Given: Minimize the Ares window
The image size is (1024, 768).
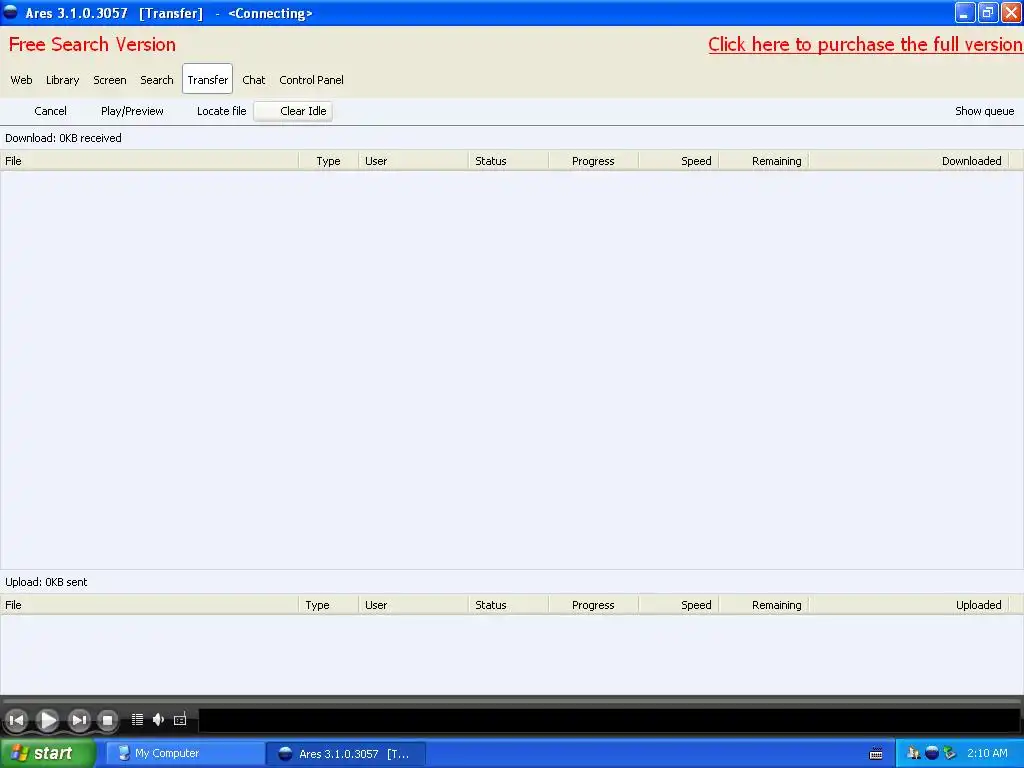Looking at the screenshot, I should (x=965, y=12).
